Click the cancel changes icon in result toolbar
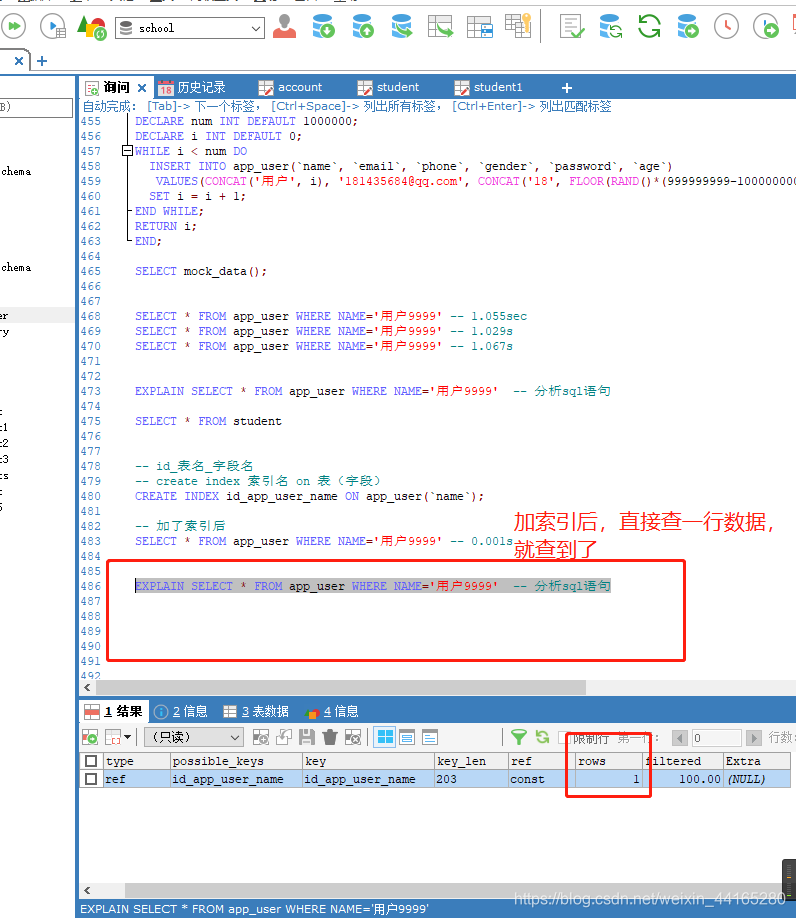796x918 pixels. [353, 737]
